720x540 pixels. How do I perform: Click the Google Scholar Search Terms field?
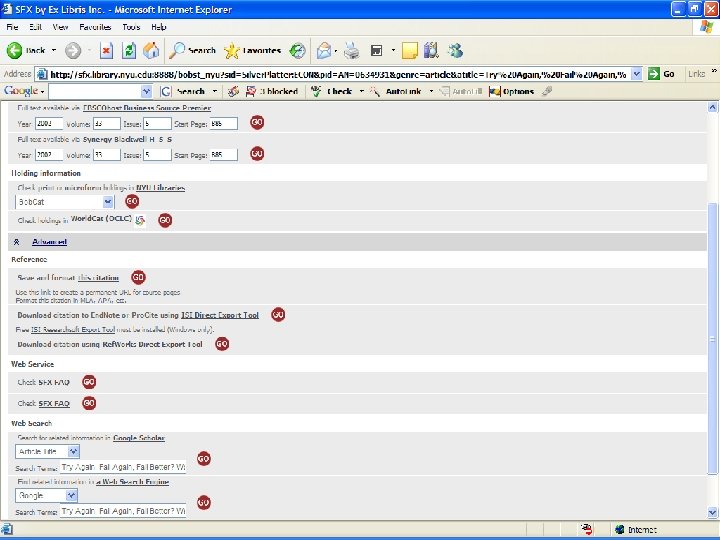click(123, 467)
